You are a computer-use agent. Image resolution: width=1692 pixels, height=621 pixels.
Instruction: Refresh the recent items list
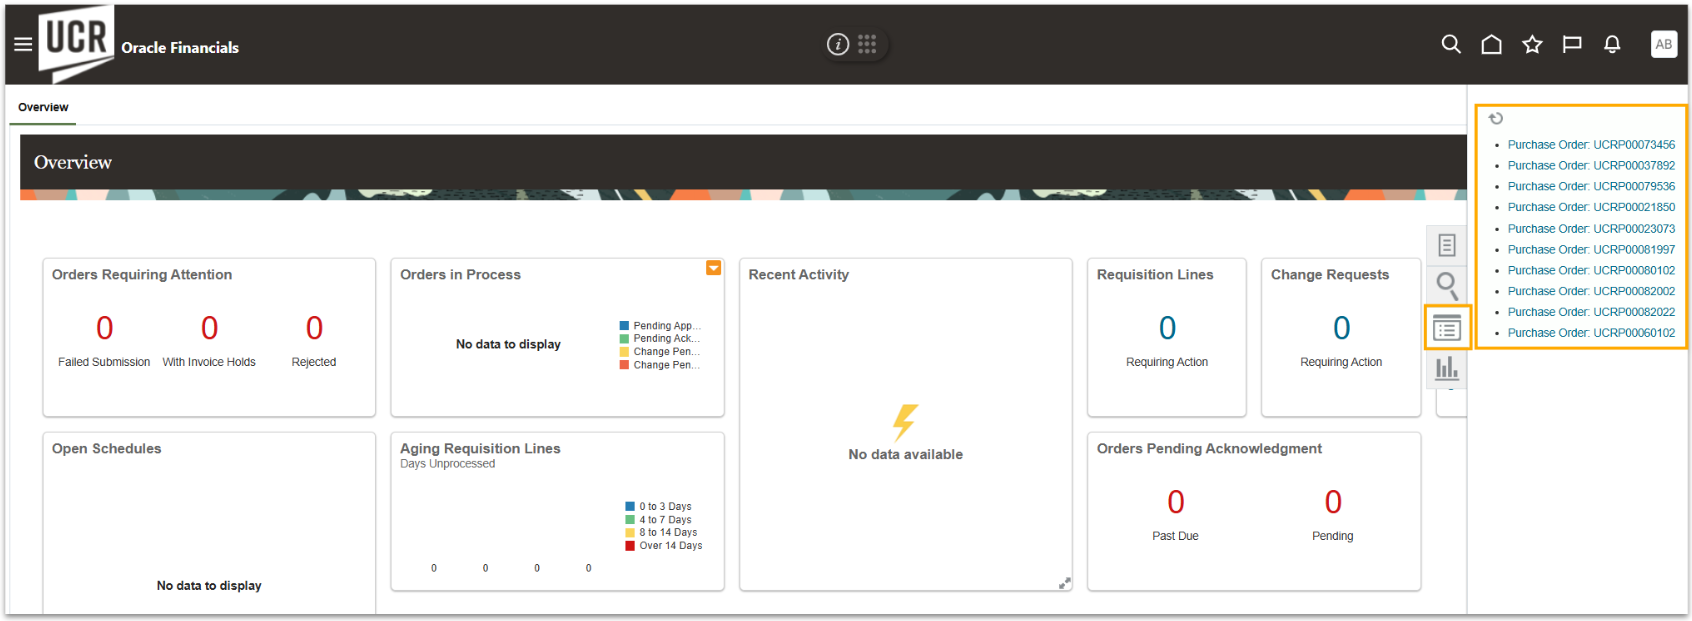(x=1496, y=119)
